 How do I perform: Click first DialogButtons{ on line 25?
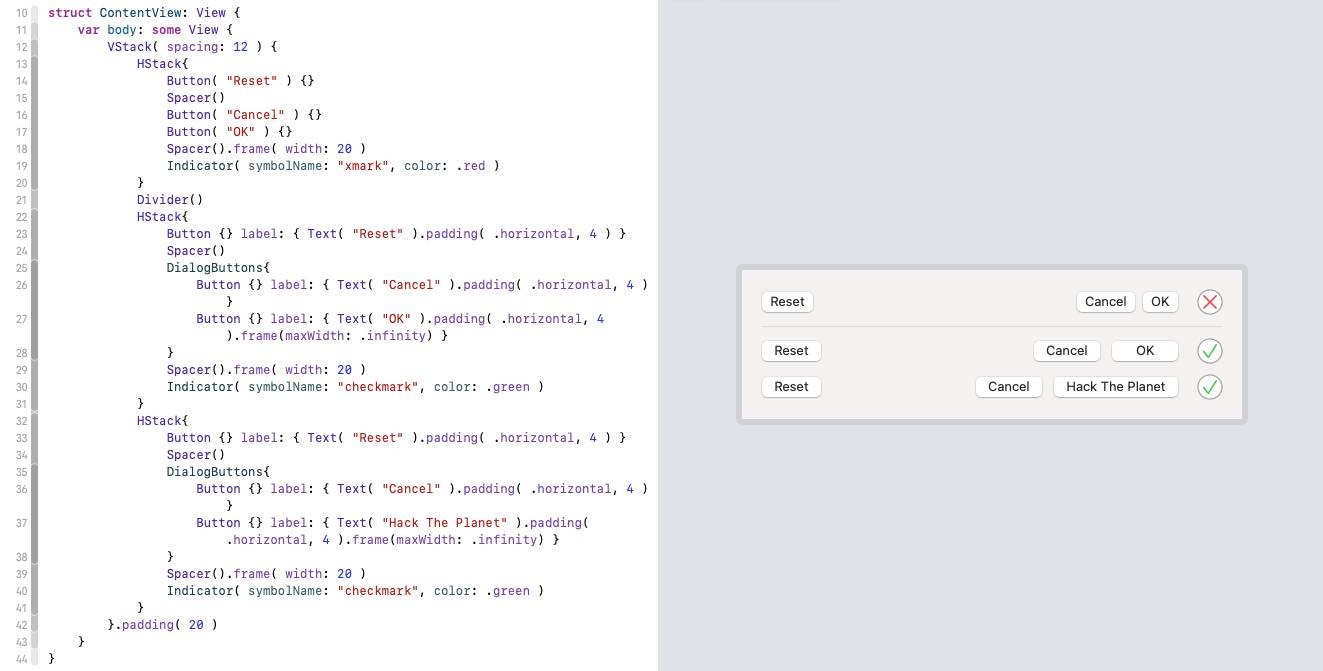coord(218,268)
